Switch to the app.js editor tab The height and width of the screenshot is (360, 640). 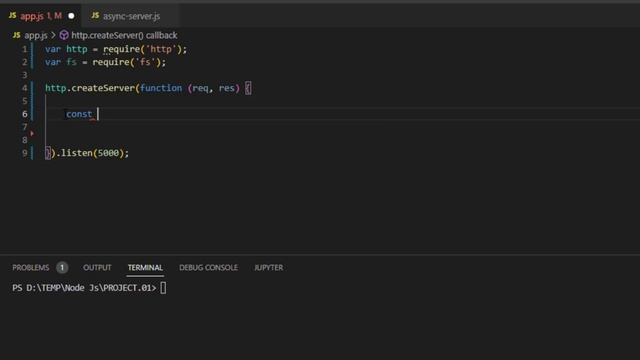click(40, 16)
